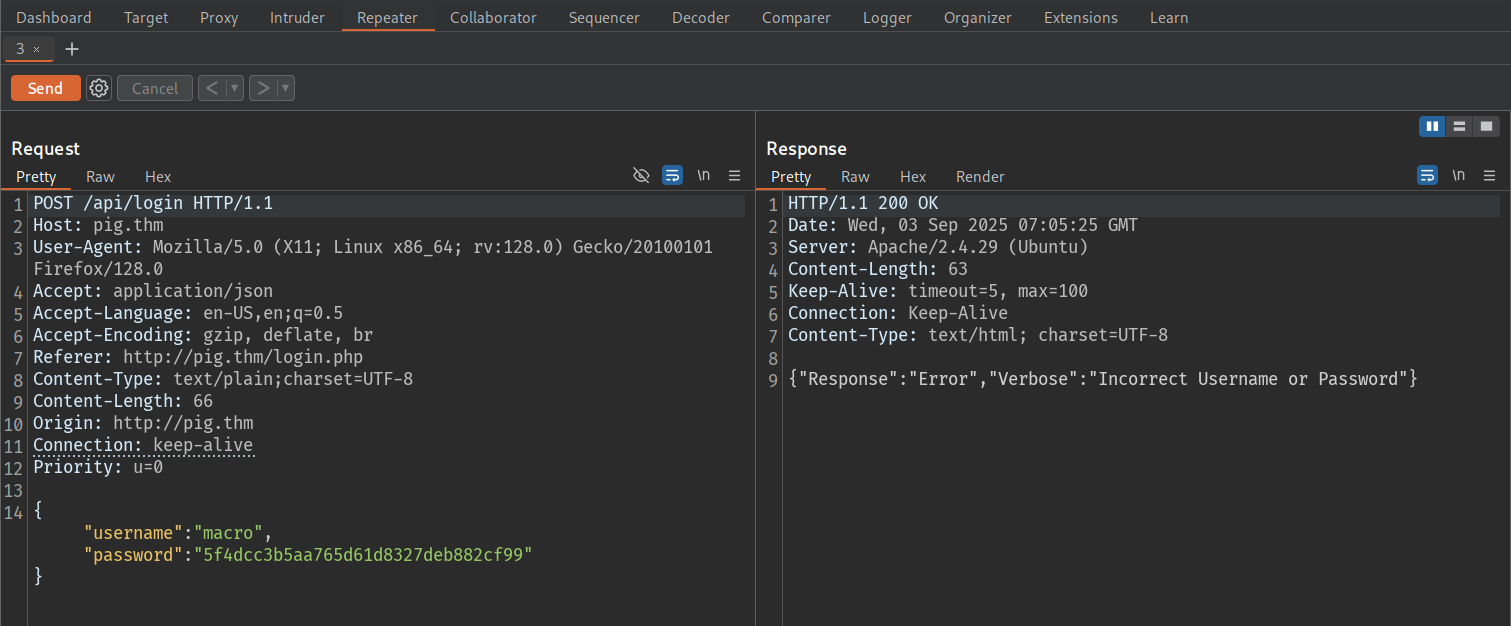This screenshot has width=1511, height=626.
Task: Toggle line wrap in request editor
Action: click(673, 175)
